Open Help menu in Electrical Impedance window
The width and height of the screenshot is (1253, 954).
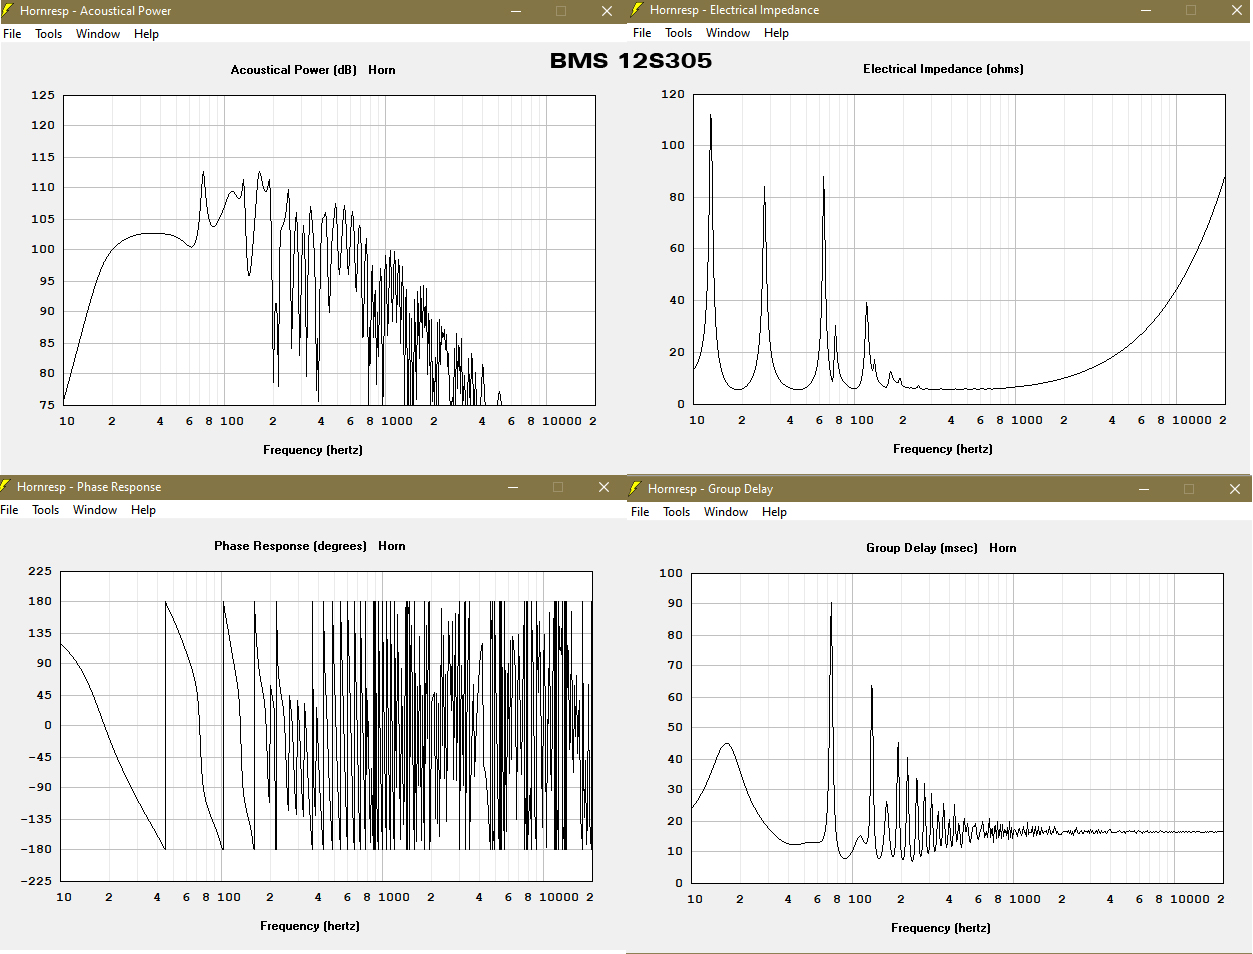(x=776, y=33)
